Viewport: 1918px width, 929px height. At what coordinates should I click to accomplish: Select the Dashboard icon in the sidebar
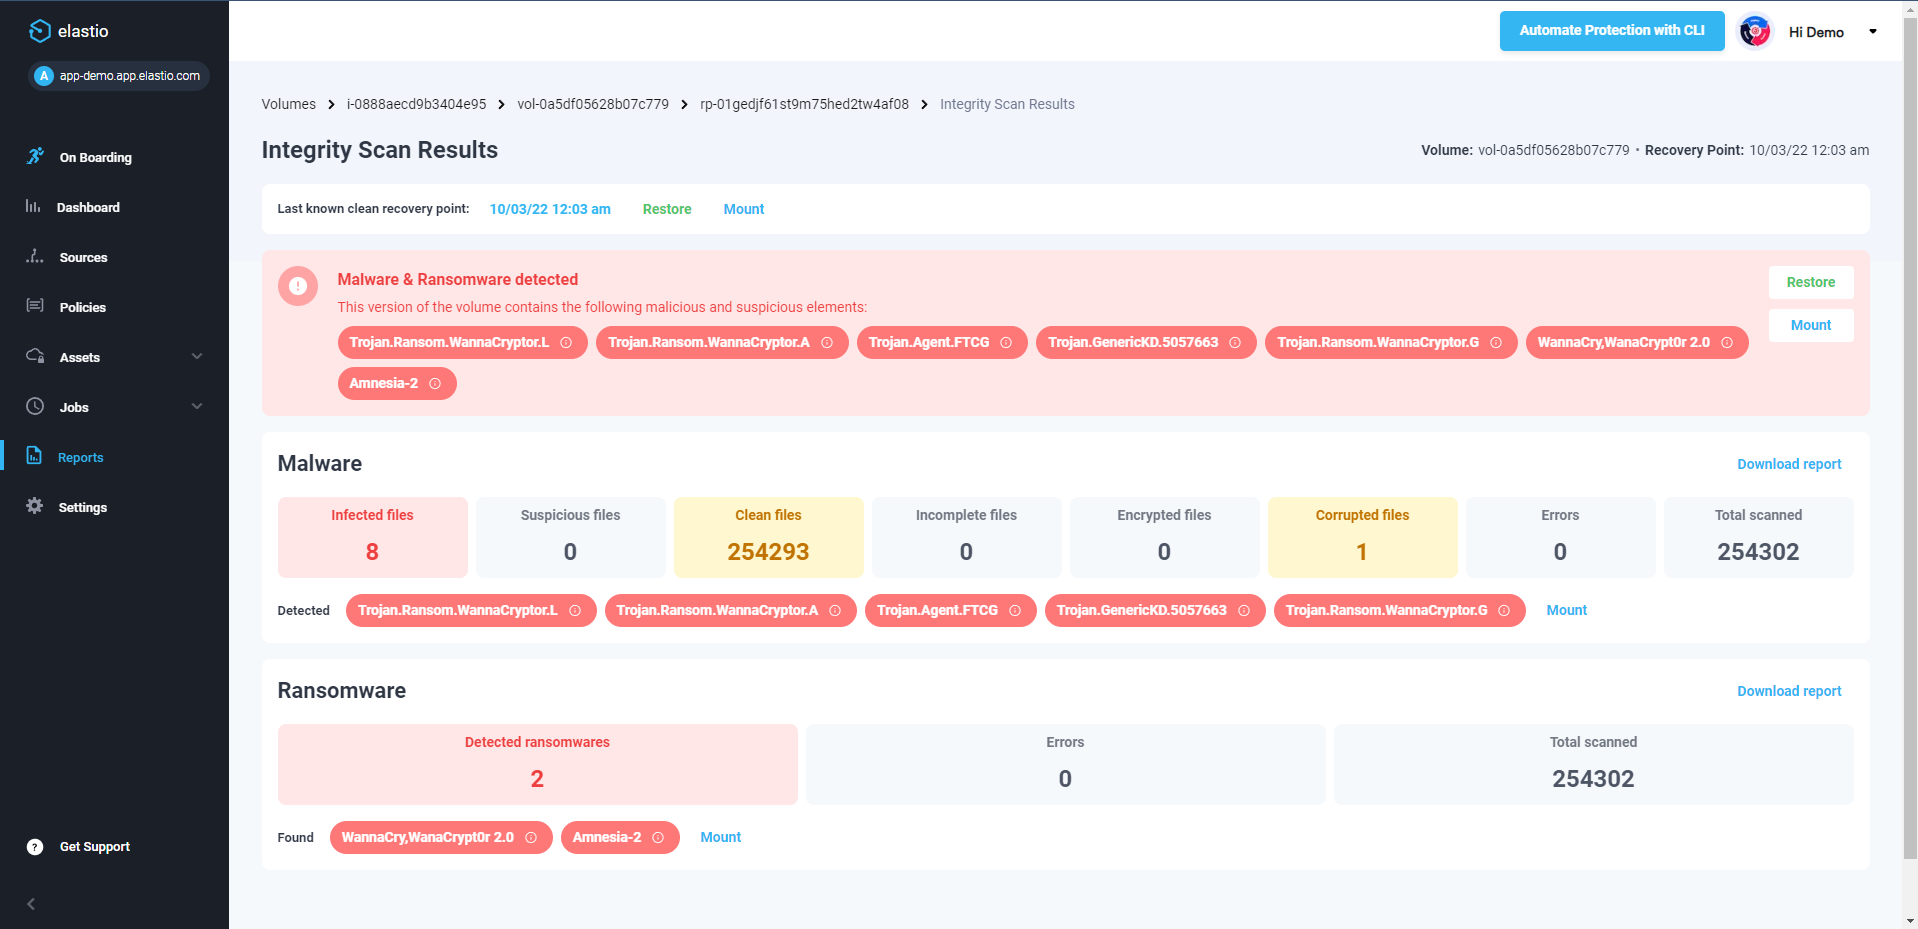[x=35, y=207]
